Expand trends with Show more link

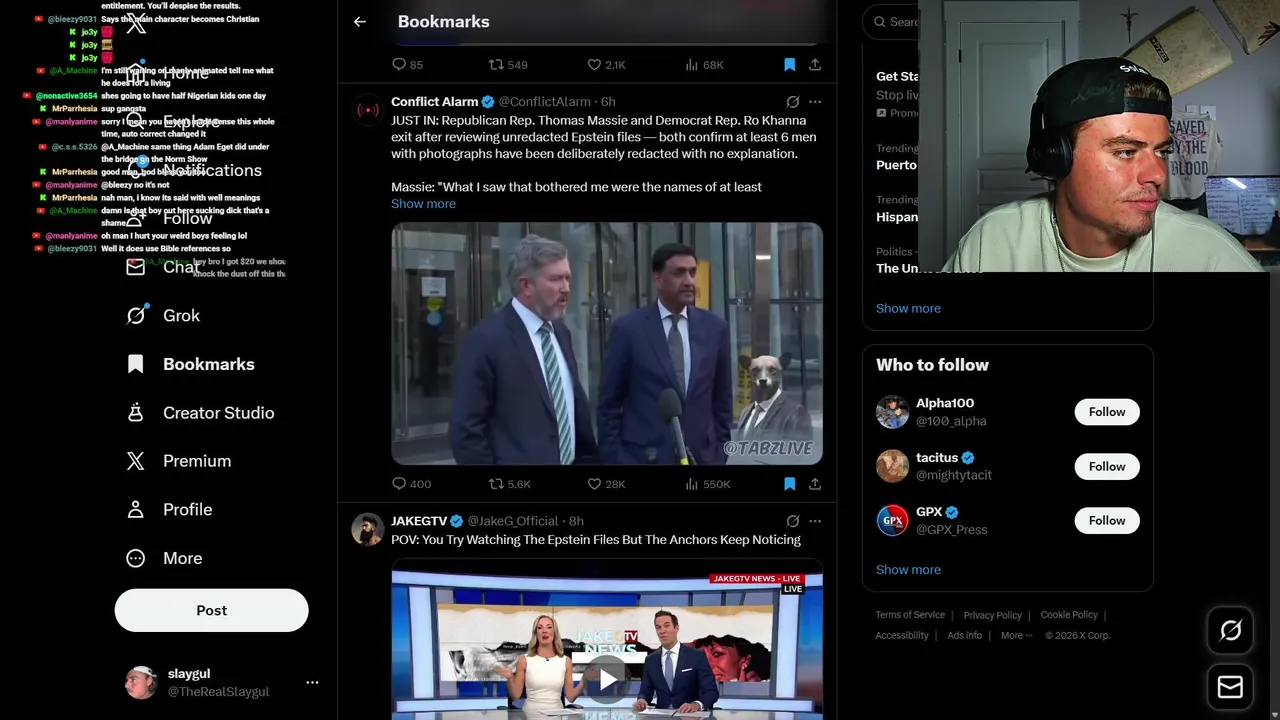click(x=908, y=308)
